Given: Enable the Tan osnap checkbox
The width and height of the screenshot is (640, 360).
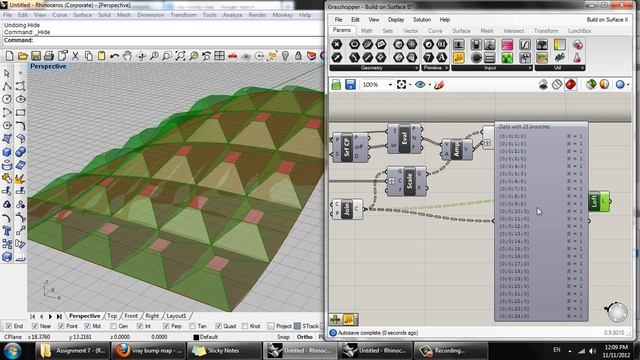Looking at the screenshot, I should (192, 326).
